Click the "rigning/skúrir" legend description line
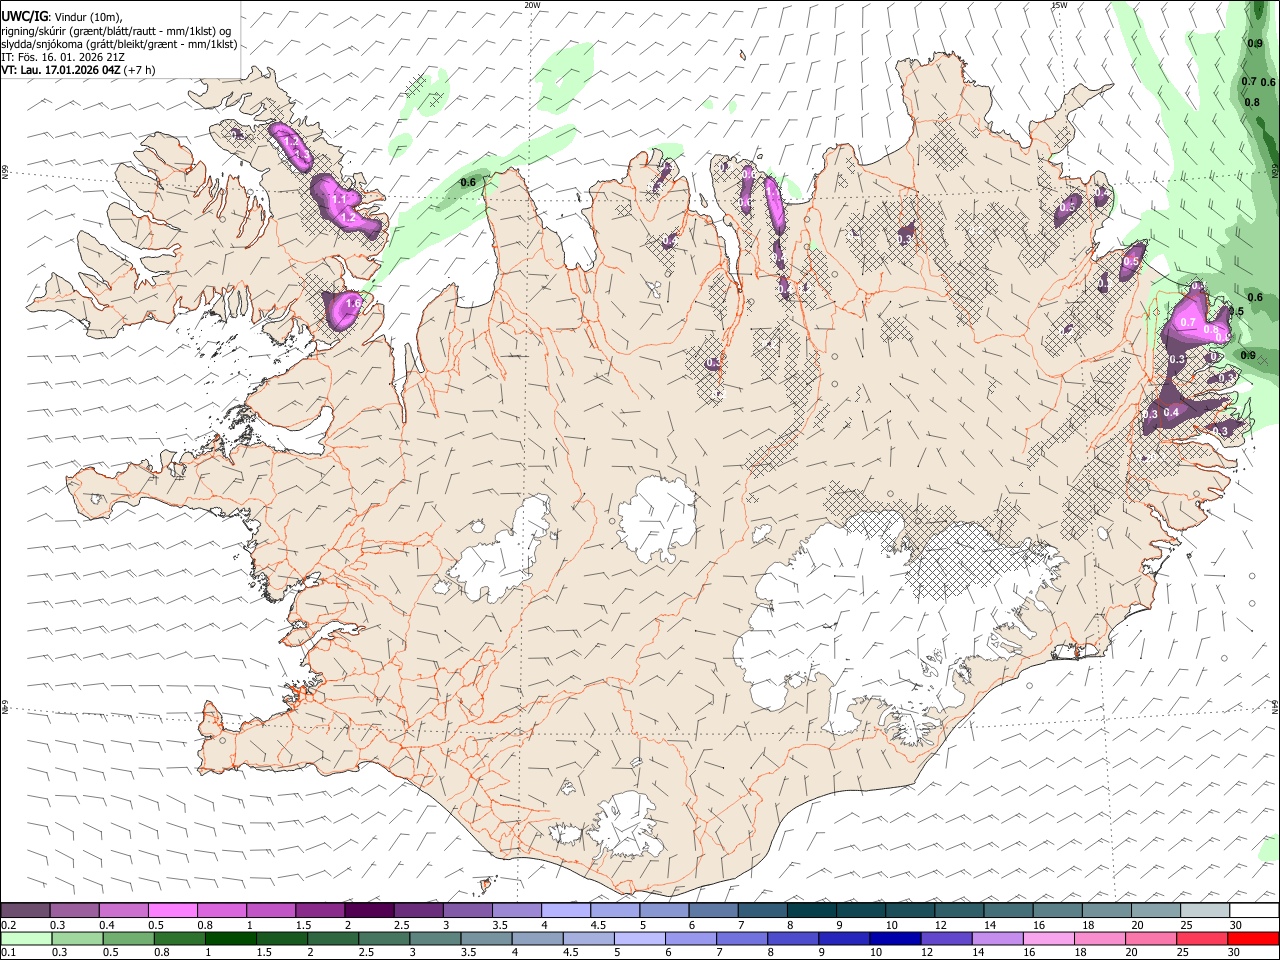 coord(117,31)
